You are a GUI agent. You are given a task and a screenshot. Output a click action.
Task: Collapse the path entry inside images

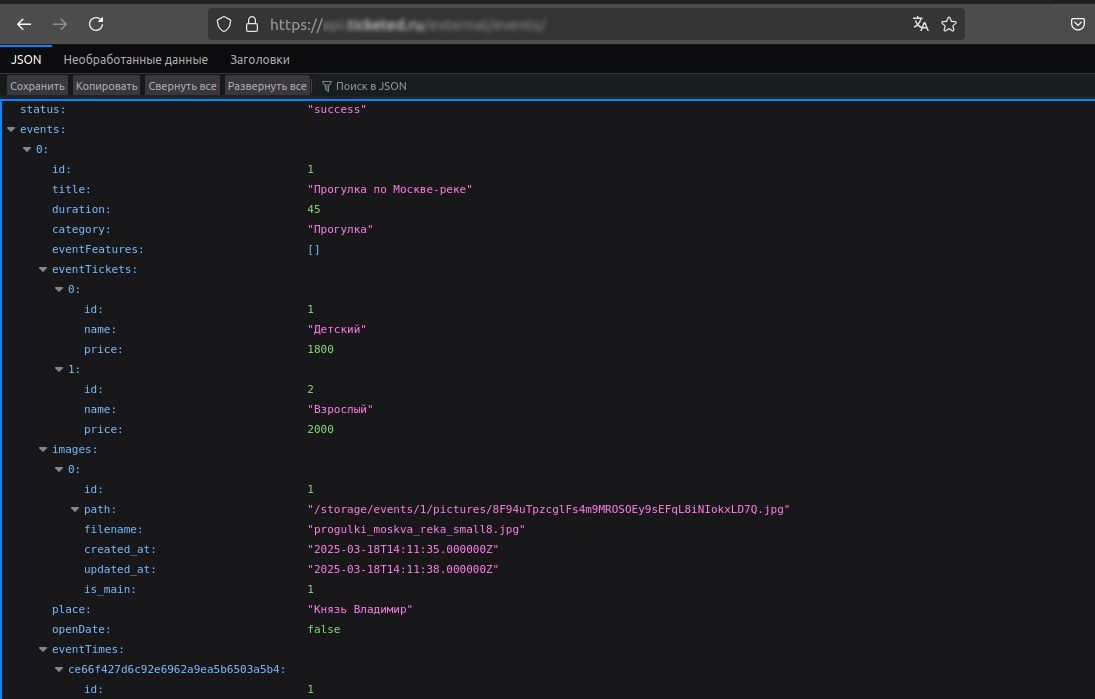coord(74,509)
